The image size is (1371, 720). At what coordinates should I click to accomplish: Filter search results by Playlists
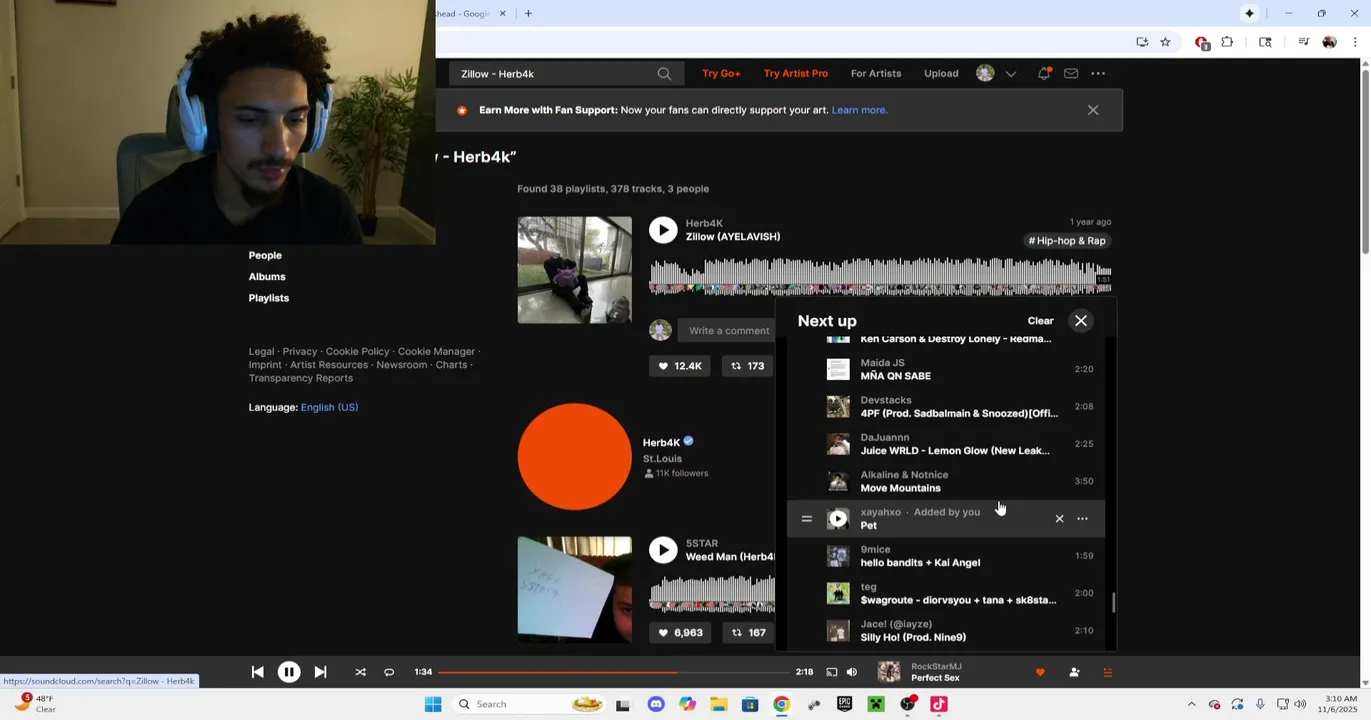point(269,298)
